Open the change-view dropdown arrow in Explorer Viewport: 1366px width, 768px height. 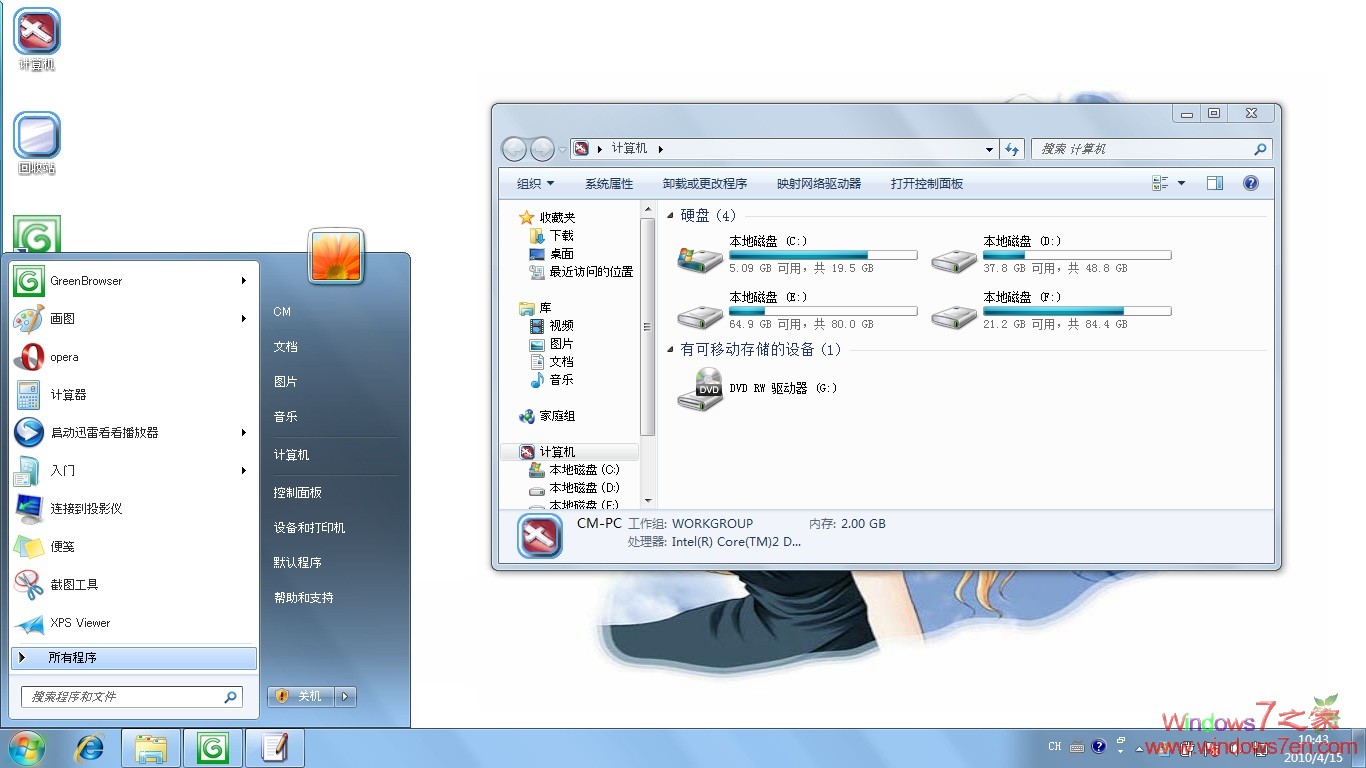[1181, 183]
